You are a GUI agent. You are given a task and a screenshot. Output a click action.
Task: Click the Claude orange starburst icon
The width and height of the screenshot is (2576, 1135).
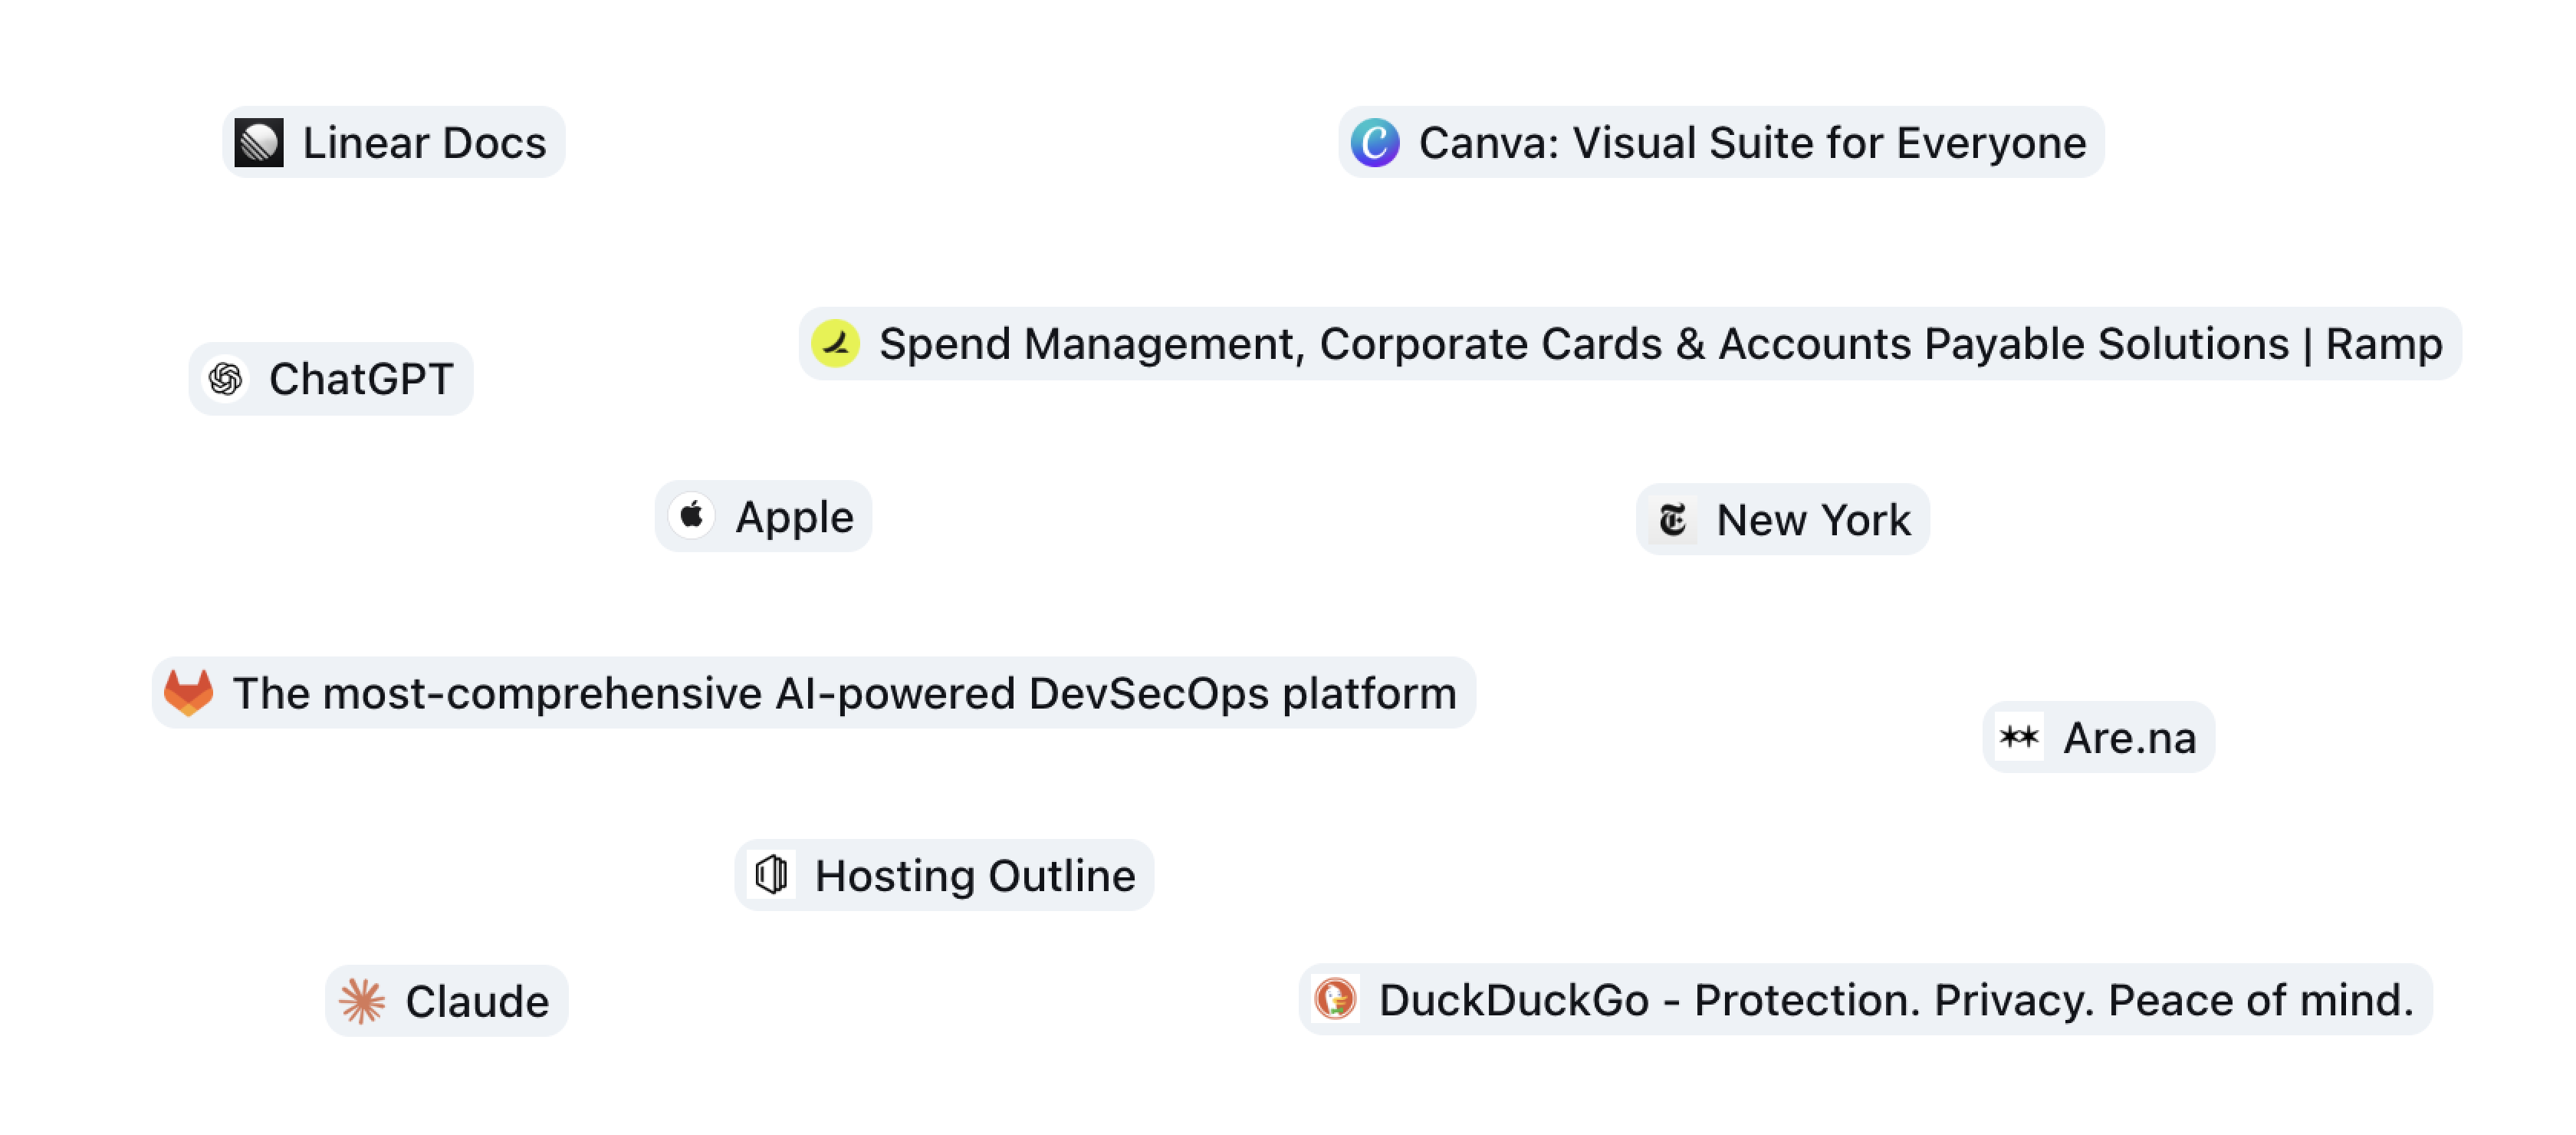[x=361, y=1001]
